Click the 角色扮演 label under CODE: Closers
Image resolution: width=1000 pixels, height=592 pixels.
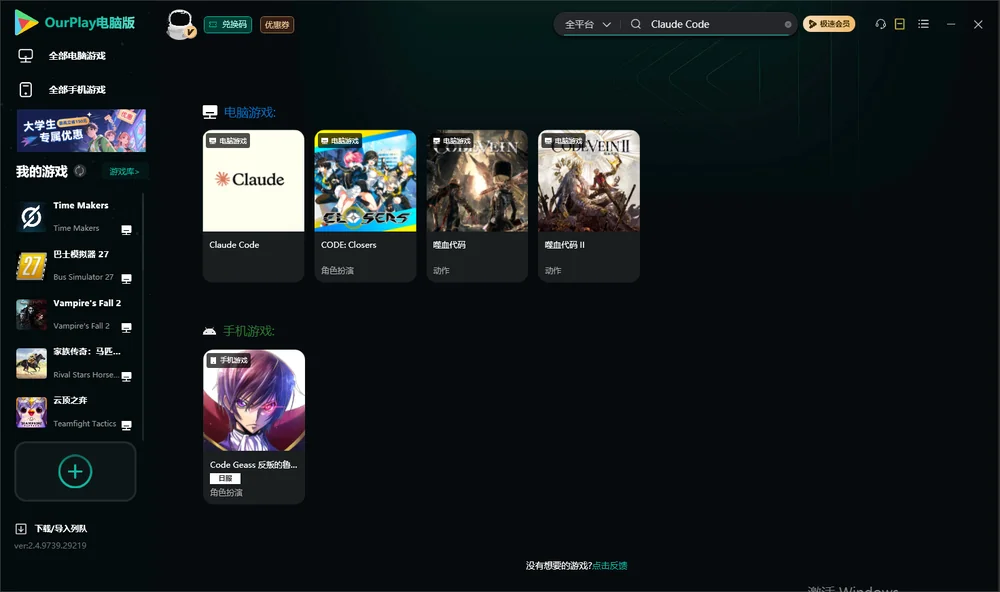coord(337,270)
